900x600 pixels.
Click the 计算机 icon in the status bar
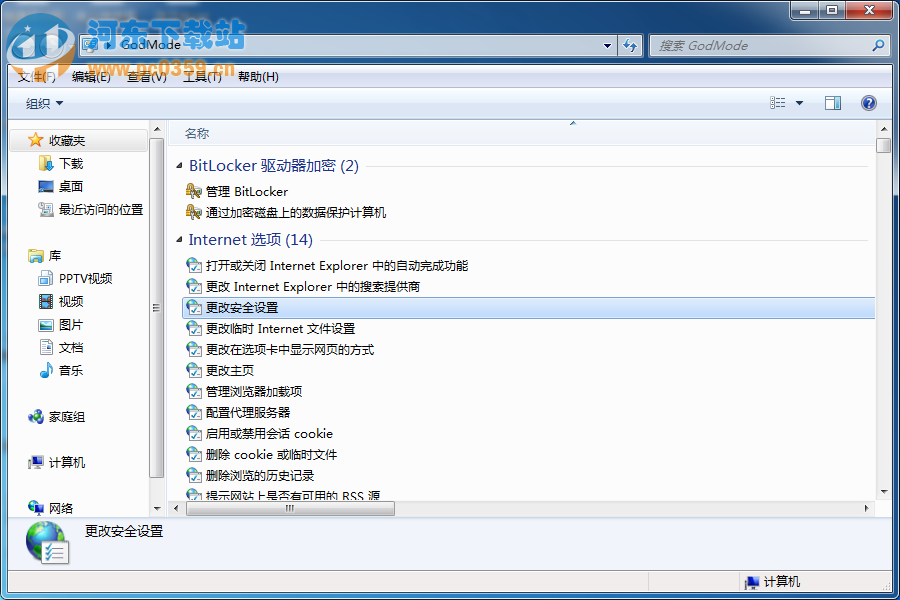point(750,581)
